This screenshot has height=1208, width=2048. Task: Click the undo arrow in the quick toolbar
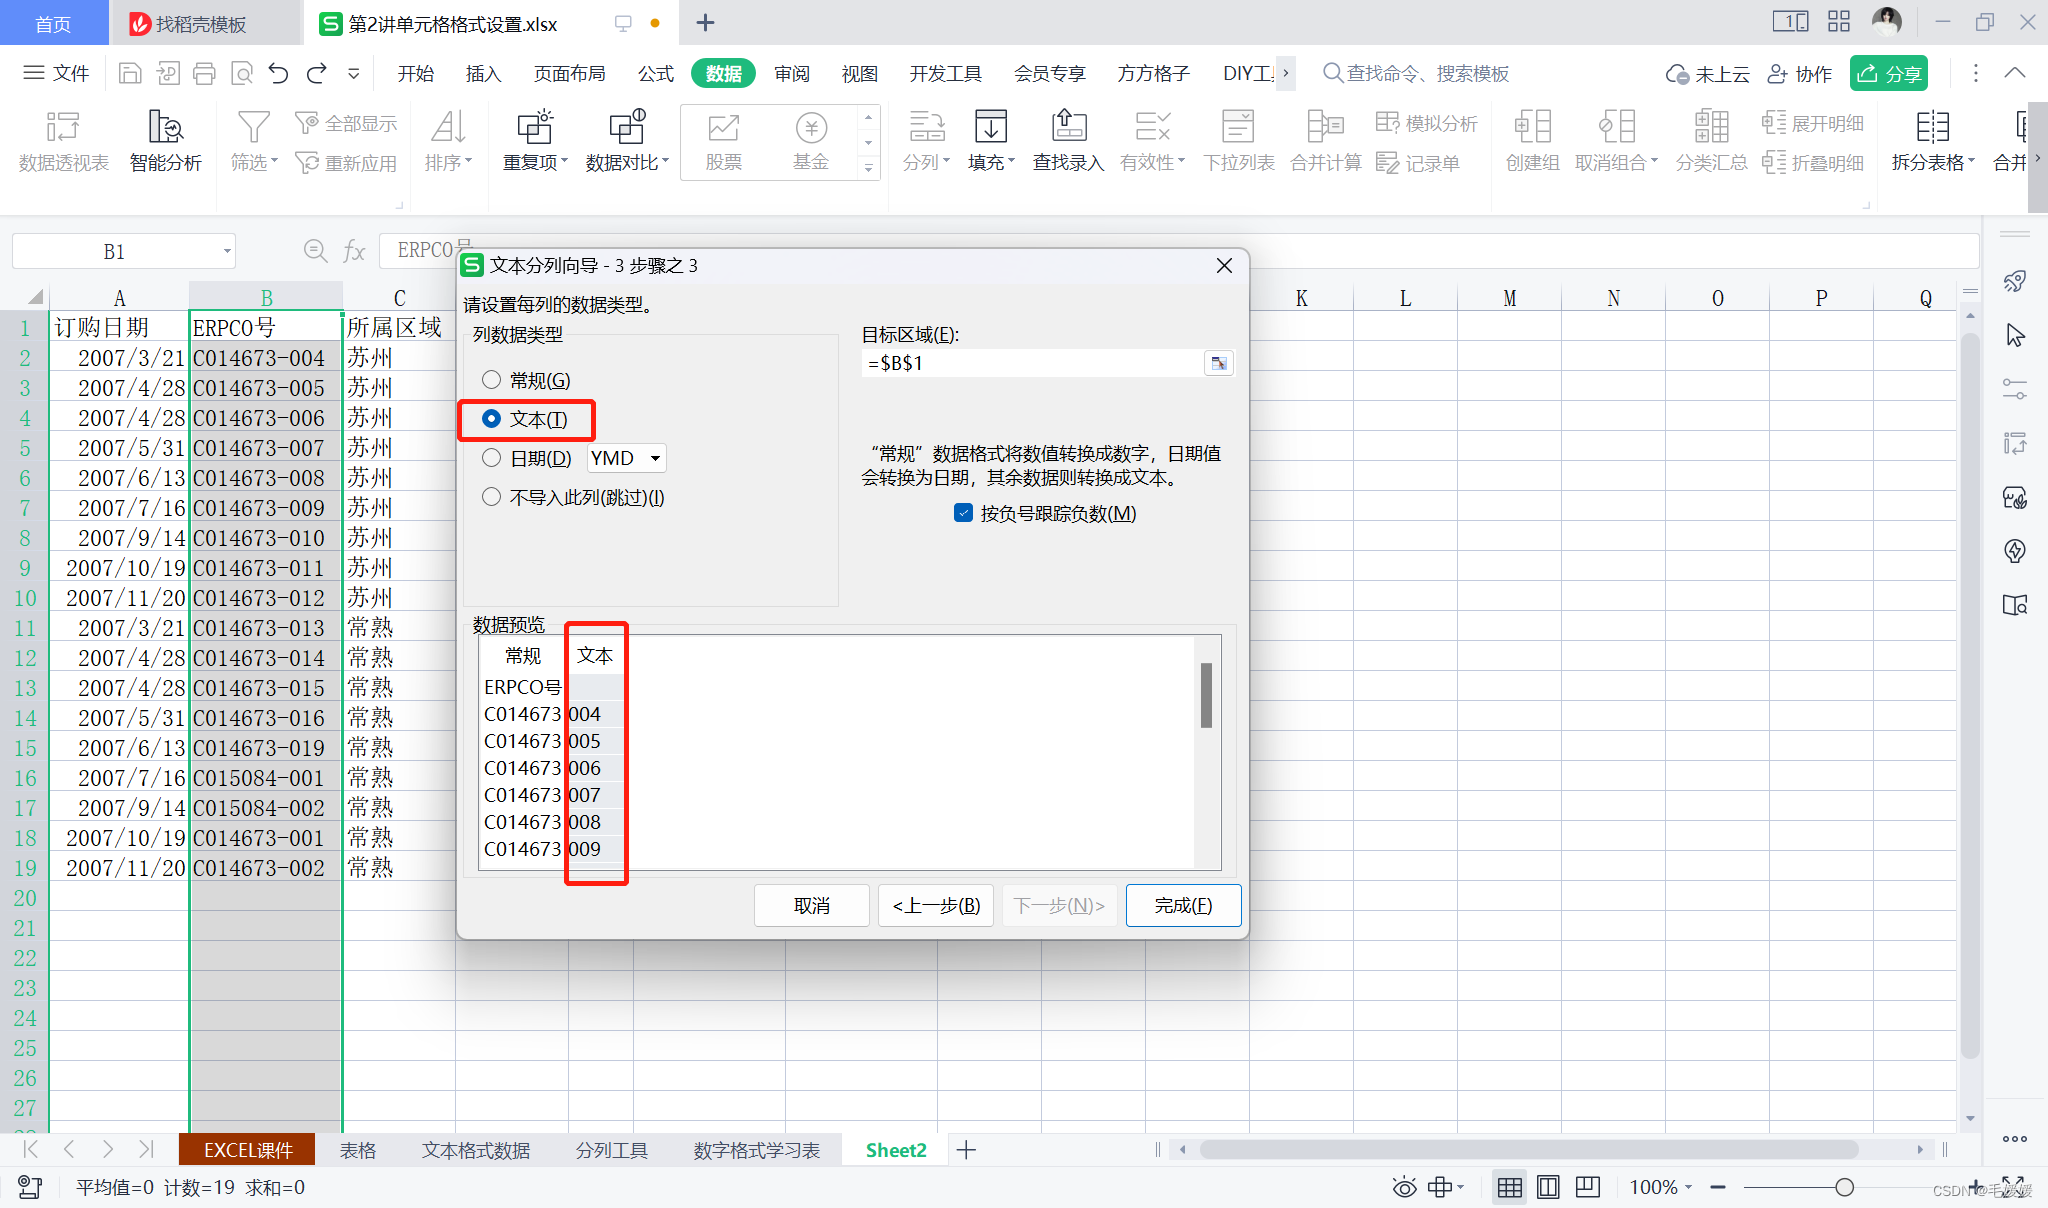pos(279,73)
